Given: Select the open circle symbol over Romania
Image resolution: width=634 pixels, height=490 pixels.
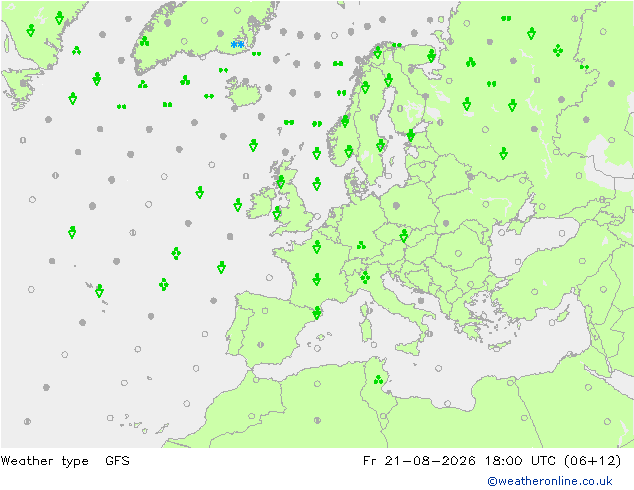Looking at the screenshot, I should coord(458,253).
